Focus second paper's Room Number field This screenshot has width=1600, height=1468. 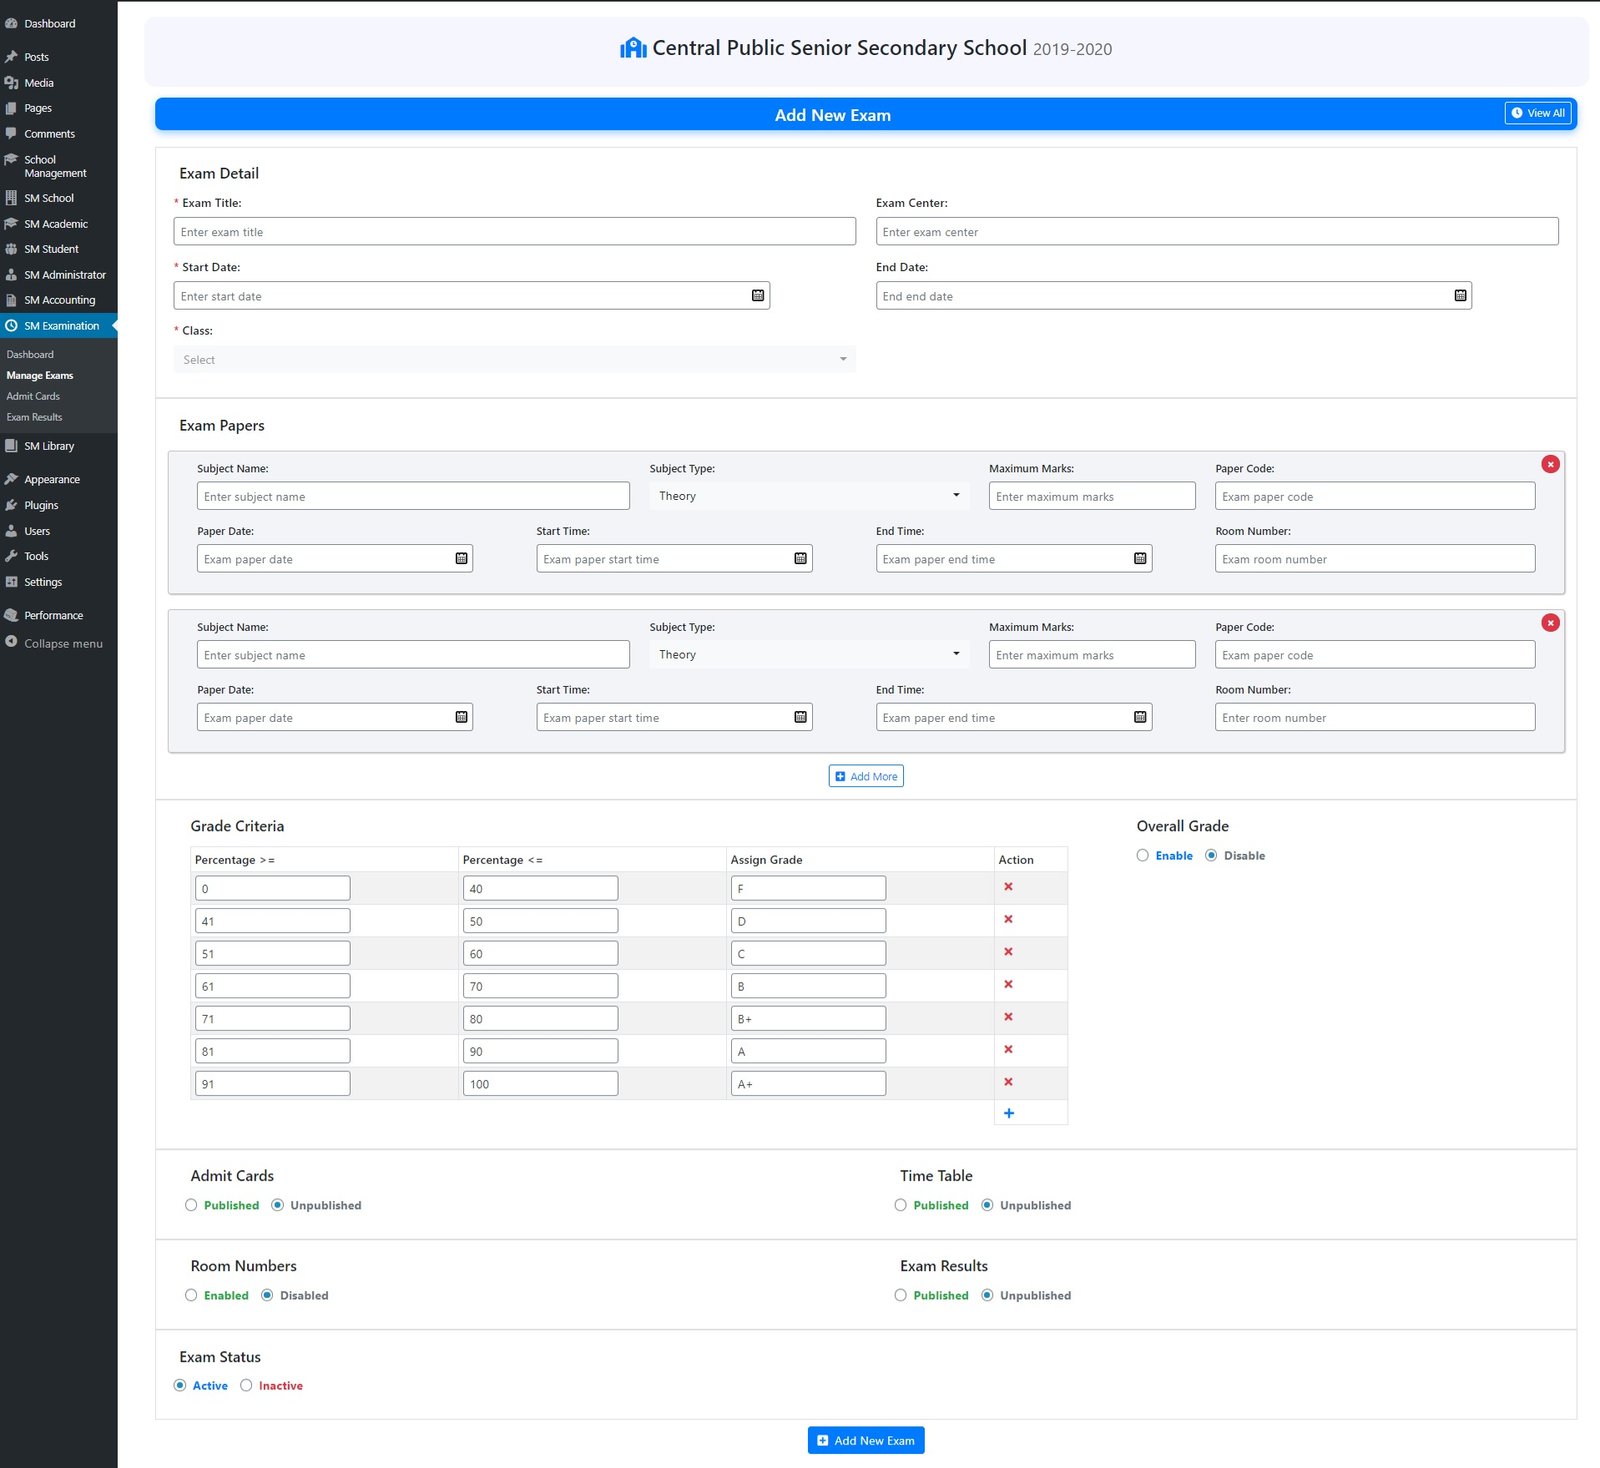pos(1375,717)
